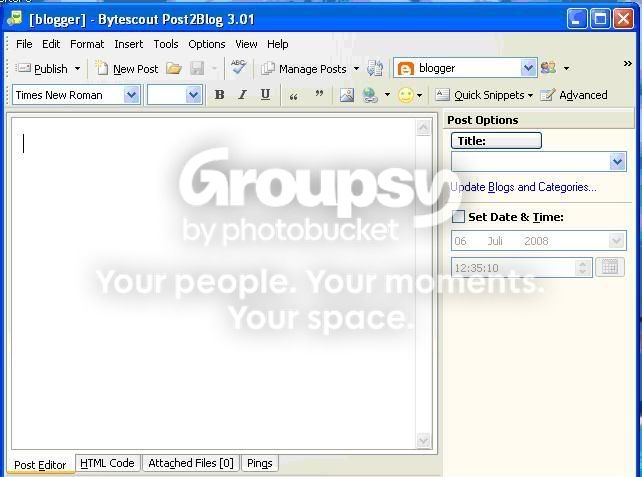This screenshot has width=642, height=477.
Task: Maximize the Post2Blog window
Action: [600, 19]
